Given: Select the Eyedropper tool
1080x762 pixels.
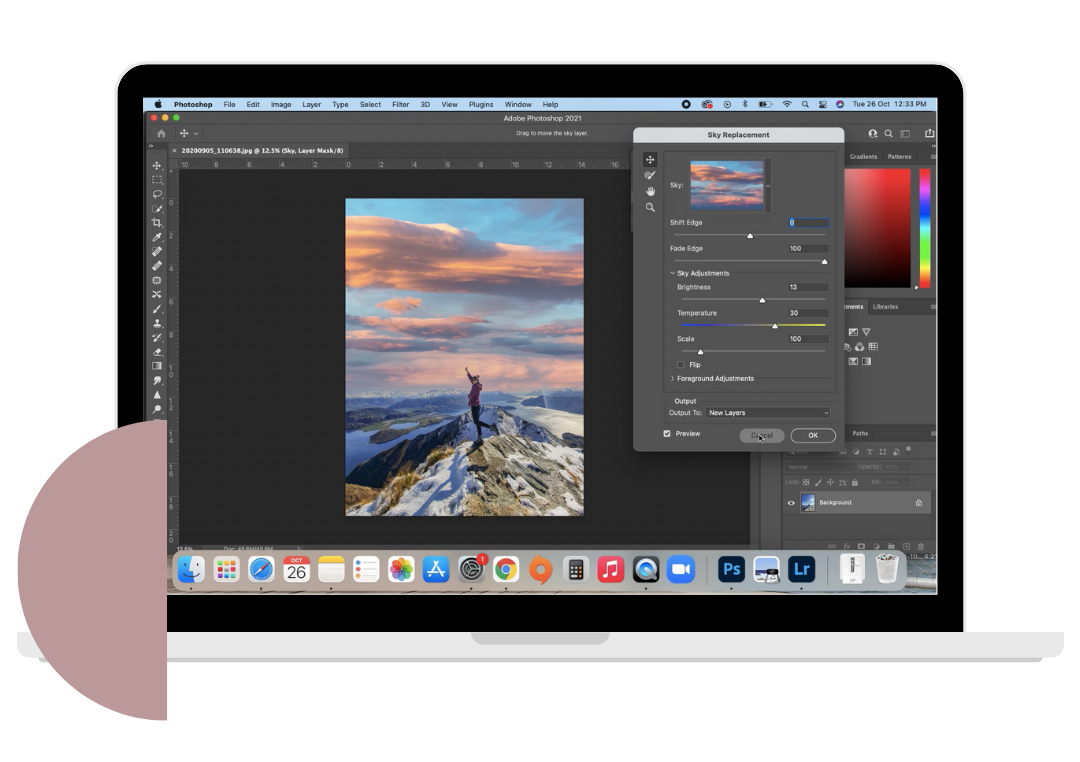Looking at the screenshot, I should point(157,237).
